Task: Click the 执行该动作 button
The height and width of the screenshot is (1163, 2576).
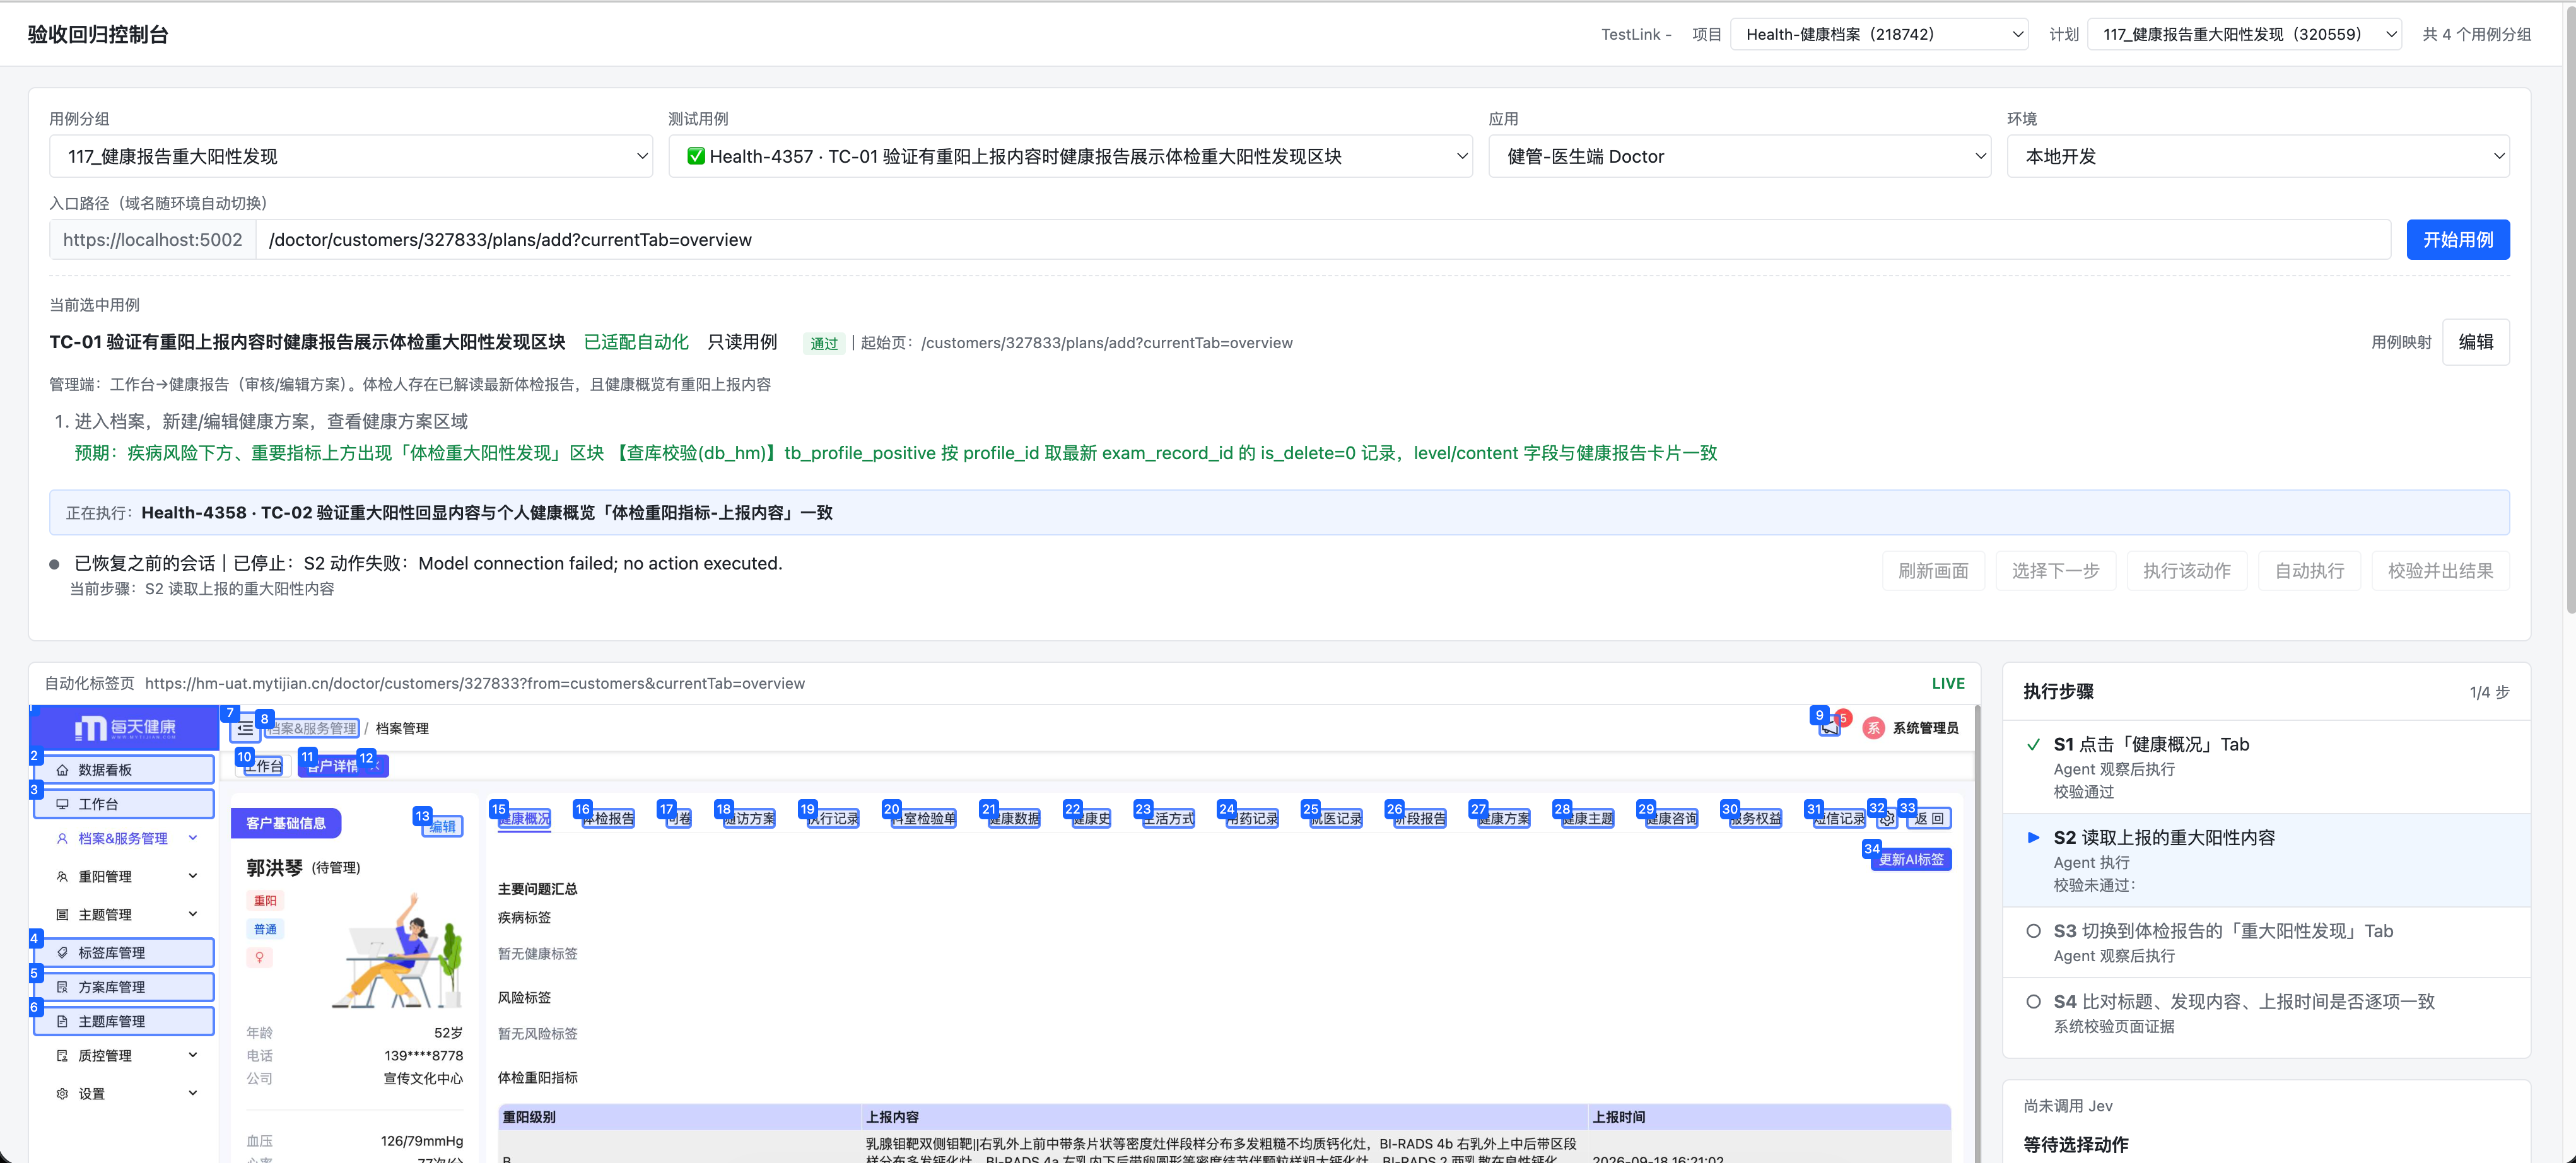Action: tap(2187, 571)
